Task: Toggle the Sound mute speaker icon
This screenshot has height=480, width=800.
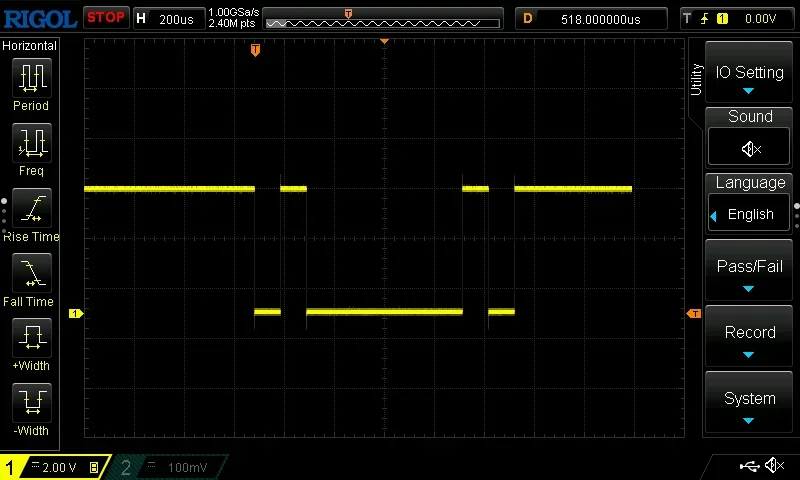Action: [x=749, y=149]
